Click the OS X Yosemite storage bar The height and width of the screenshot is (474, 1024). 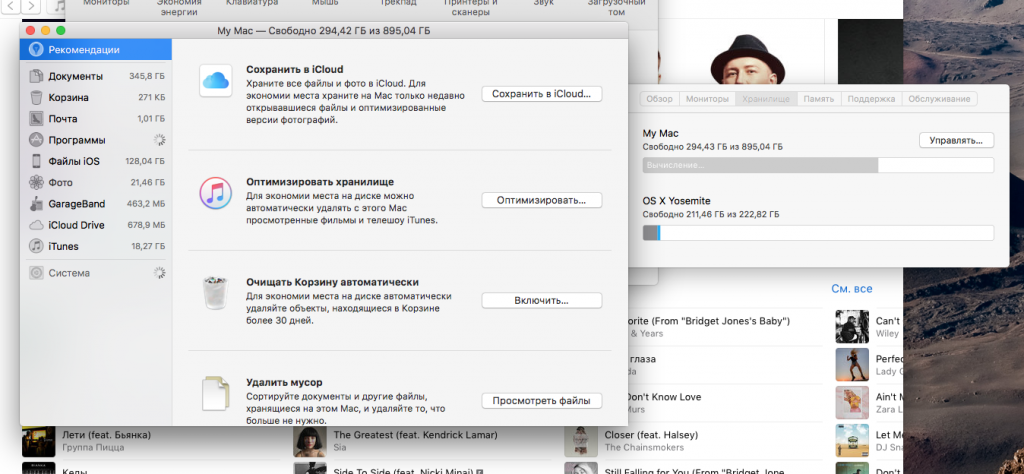tap(818, 233)
